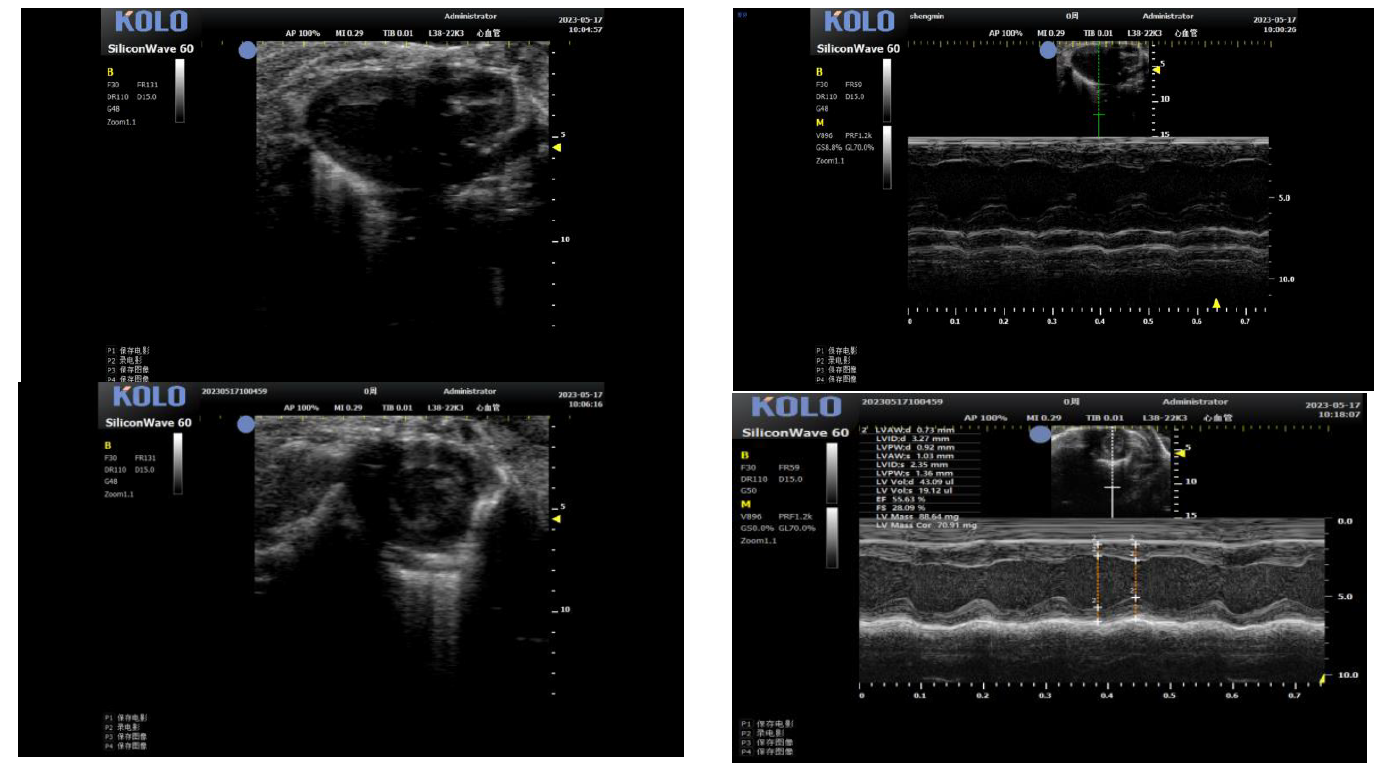Click the yellow time-axis arrow in the 10:00:26 M-mode
This screenshot has width=1374, height=771.
click(1216, 303)
